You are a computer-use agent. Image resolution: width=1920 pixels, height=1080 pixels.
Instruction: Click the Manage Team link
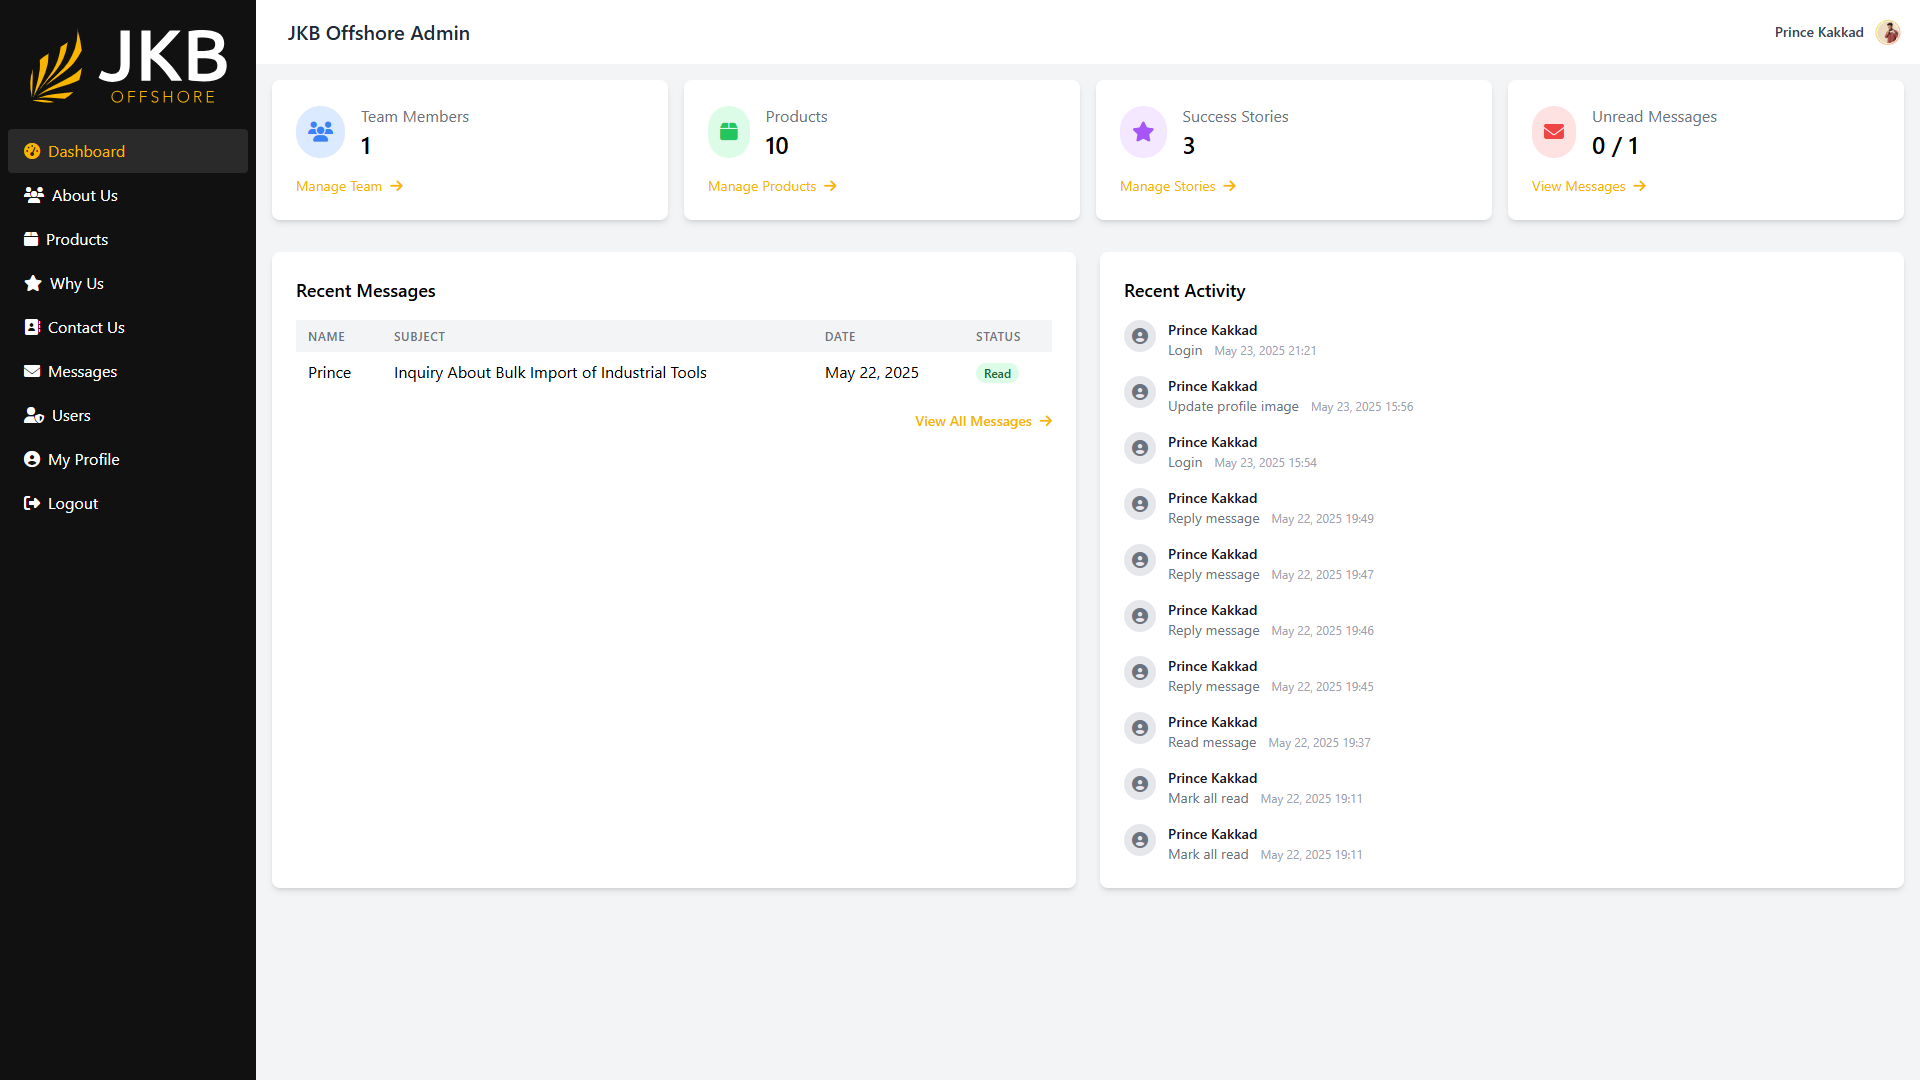point(339,186)
